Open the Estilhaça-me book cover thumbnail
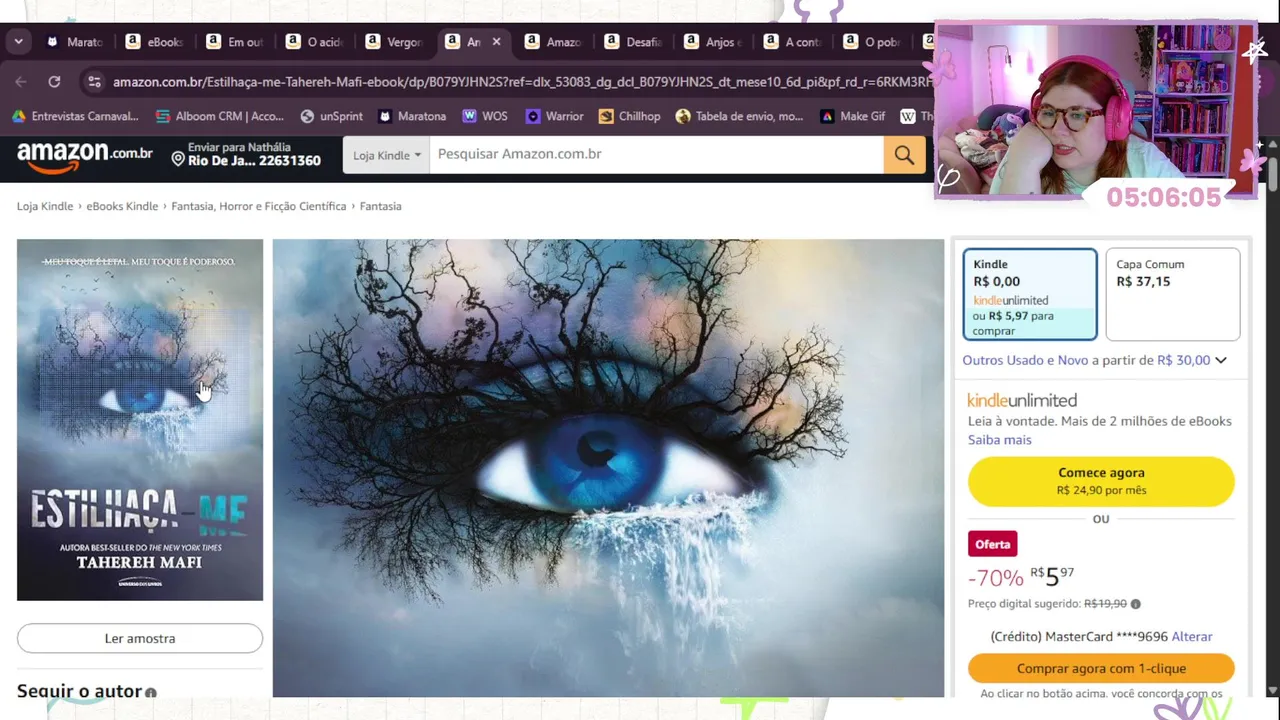Image resolution: width=1280 pixels, height=720 pixels. coord(140,420)
